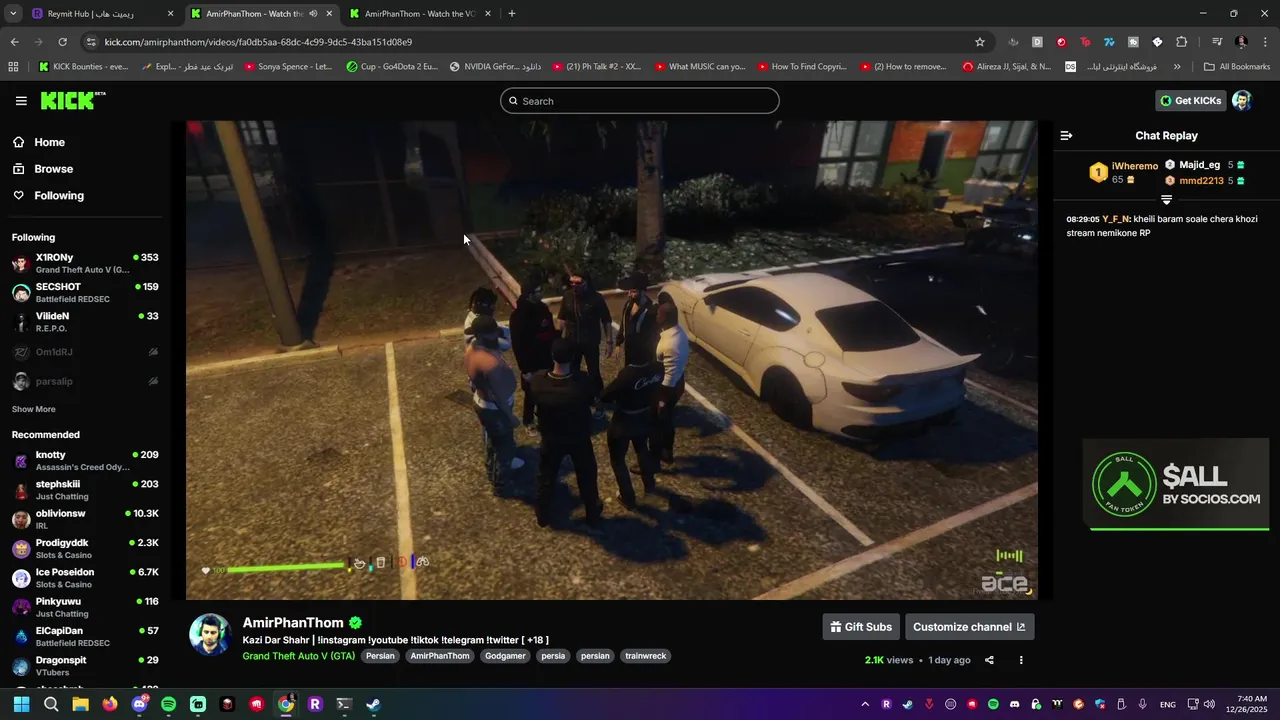
Task: Click iWheremo in chat leaderboard
Action: tap(1135, 166)
